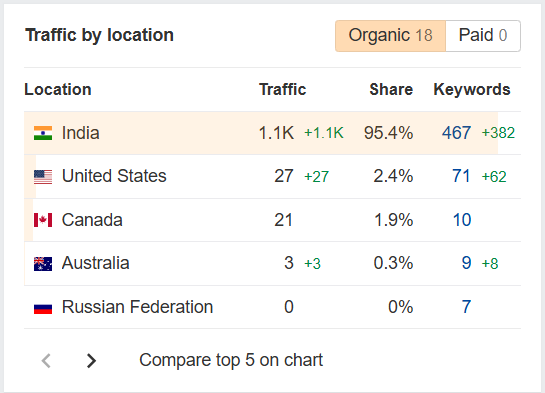Go to previous page of locations
545x393 pixels.
(x=46, y=360)
